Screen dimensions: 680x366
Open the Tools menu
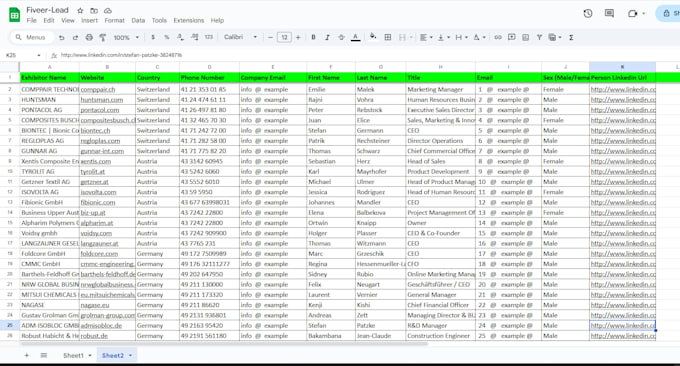[159, 20]
